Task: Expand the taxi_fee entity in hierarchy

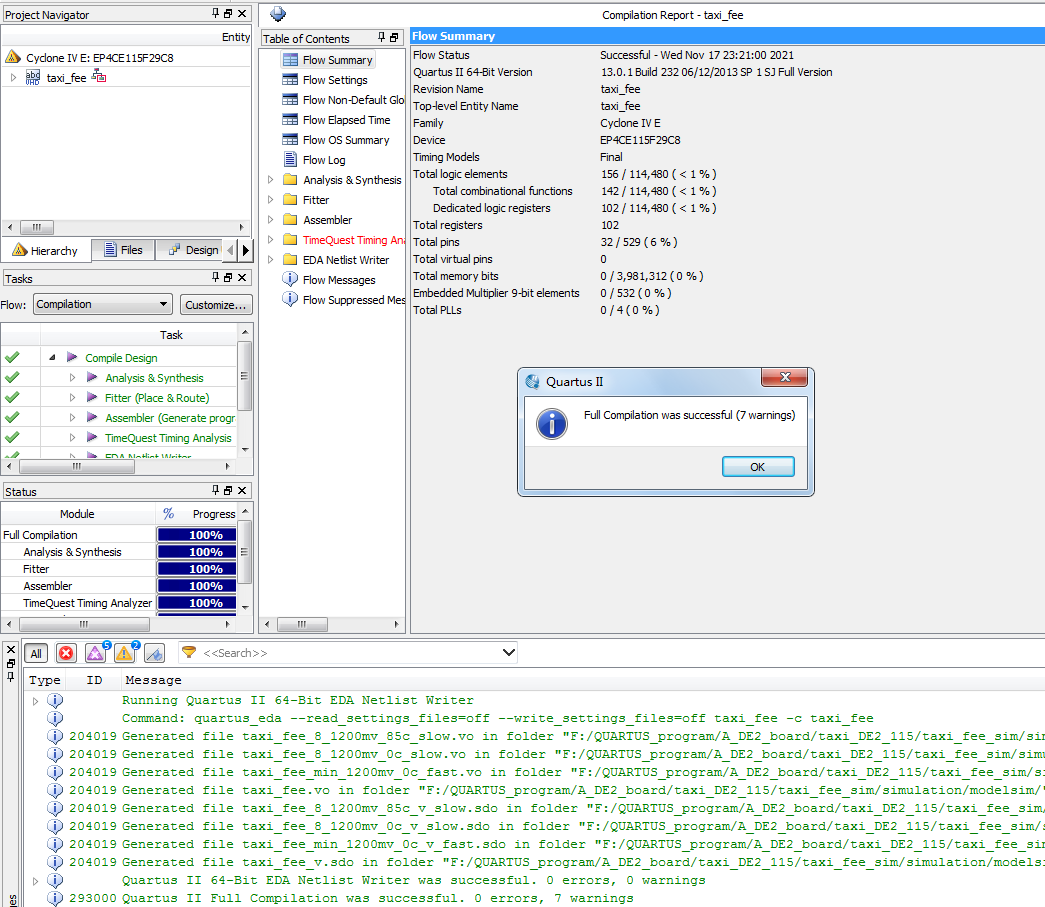Action: click(x=13, y=78)
